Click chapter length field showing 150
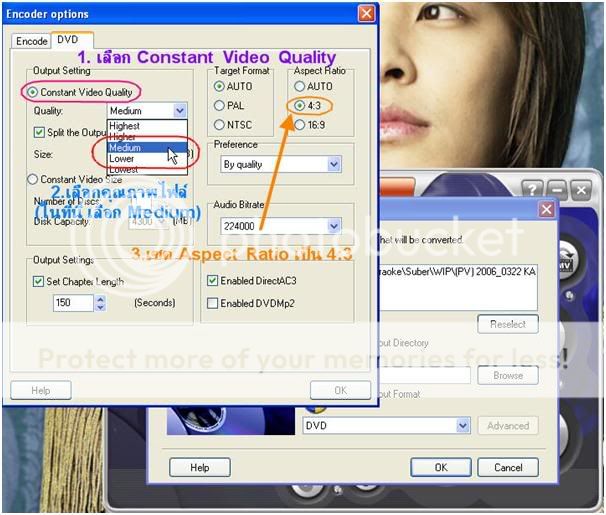606x515 pixels. 73,303
